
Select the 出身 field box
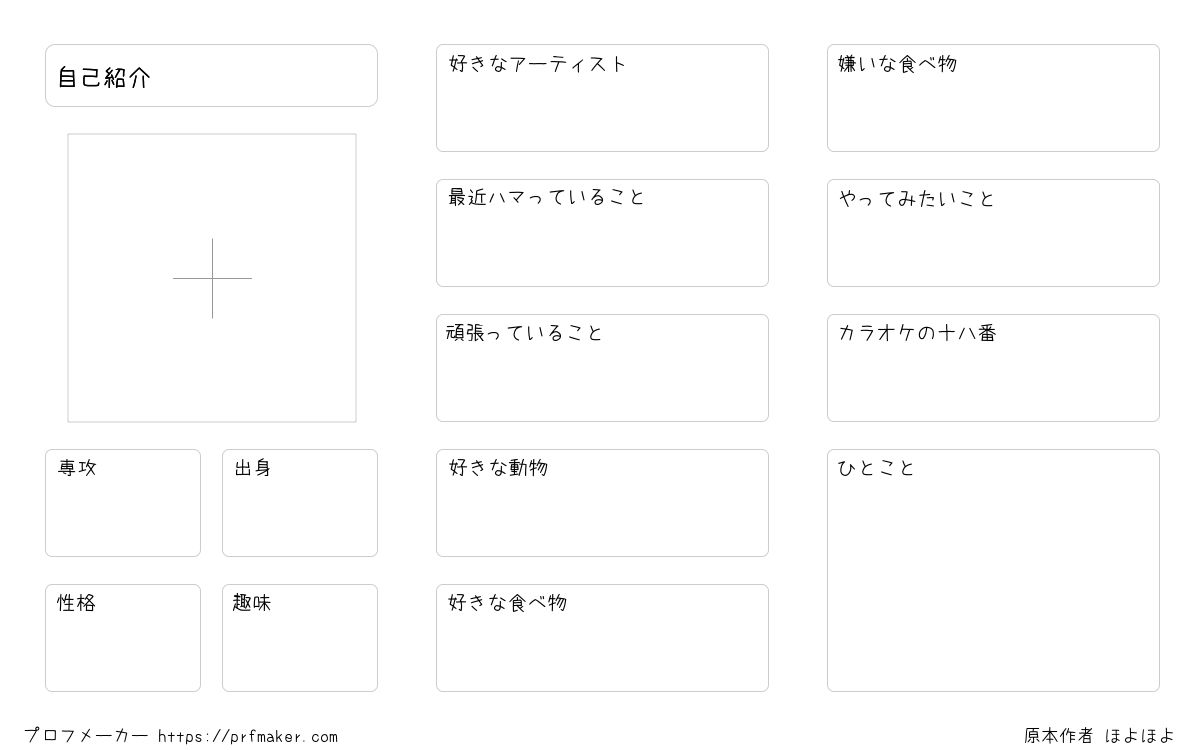pos(300,503)
